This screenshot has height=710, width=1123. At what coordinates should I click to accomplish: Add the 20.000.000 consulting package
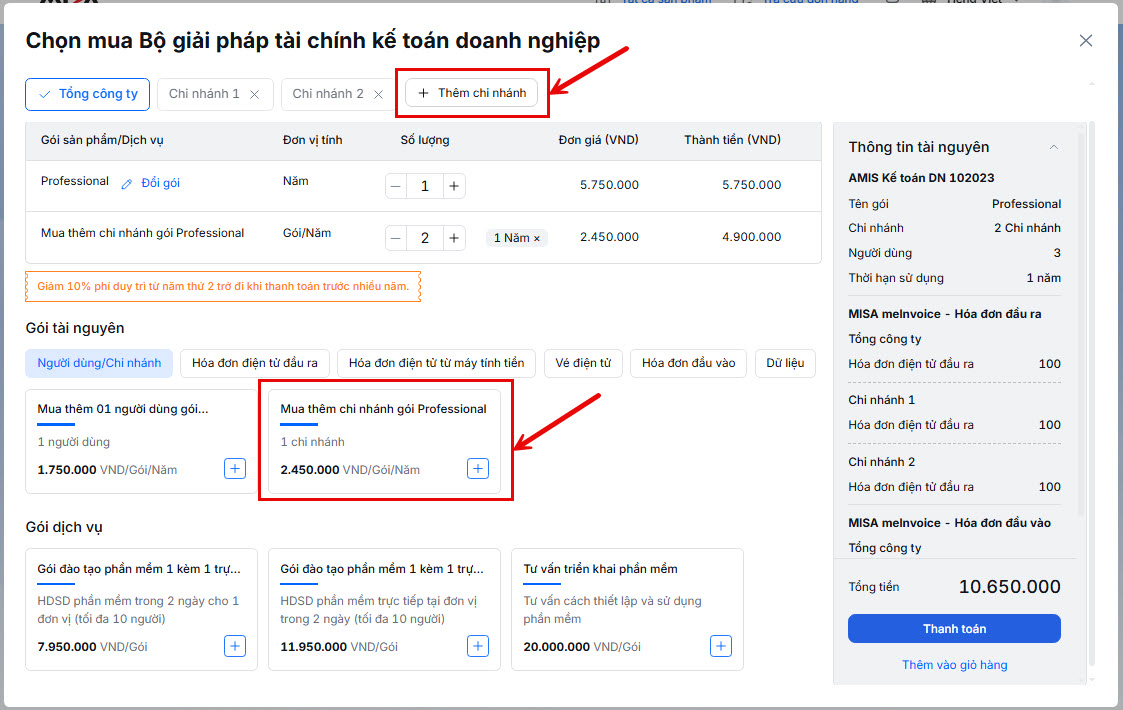point(720,646)
